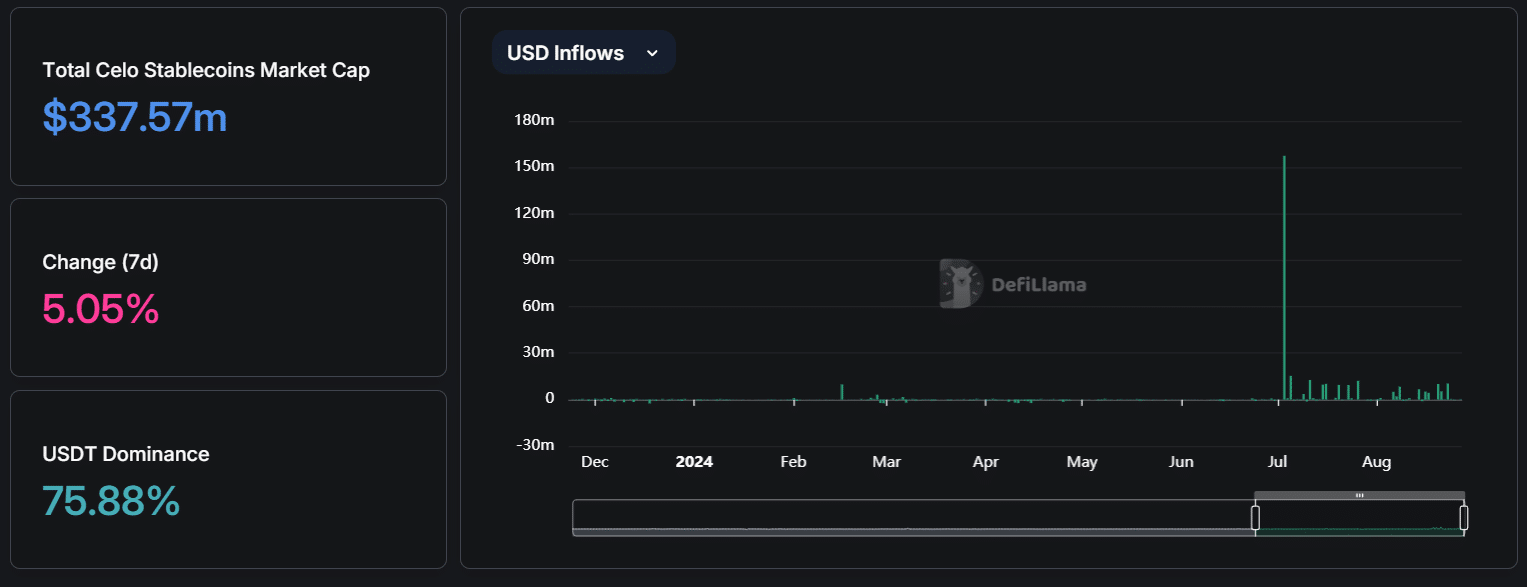Click the Total Celo Stablecoins Market Cap card
Screen dimensions: 1527x587
(228, 96)
